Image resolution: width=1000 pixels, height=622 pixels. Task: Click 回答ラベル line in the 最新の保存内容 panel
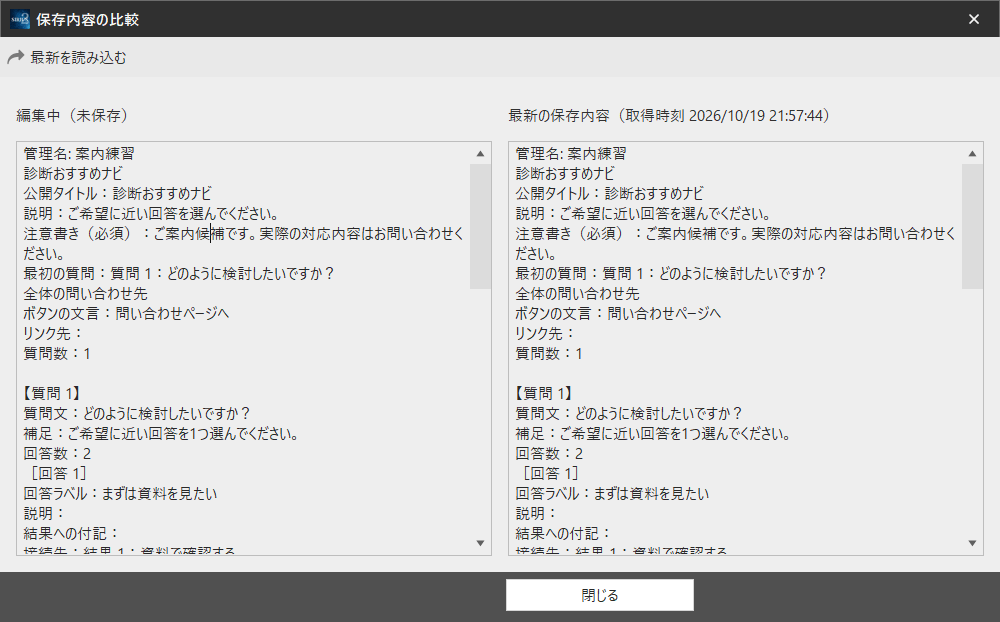pyautogui.click(x=612, y=493)
